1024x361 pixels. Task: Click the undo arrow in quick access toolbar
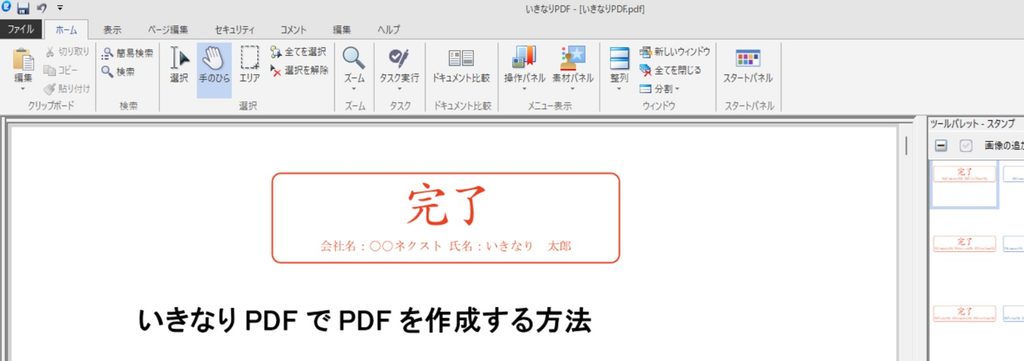(x=42, y=8)
